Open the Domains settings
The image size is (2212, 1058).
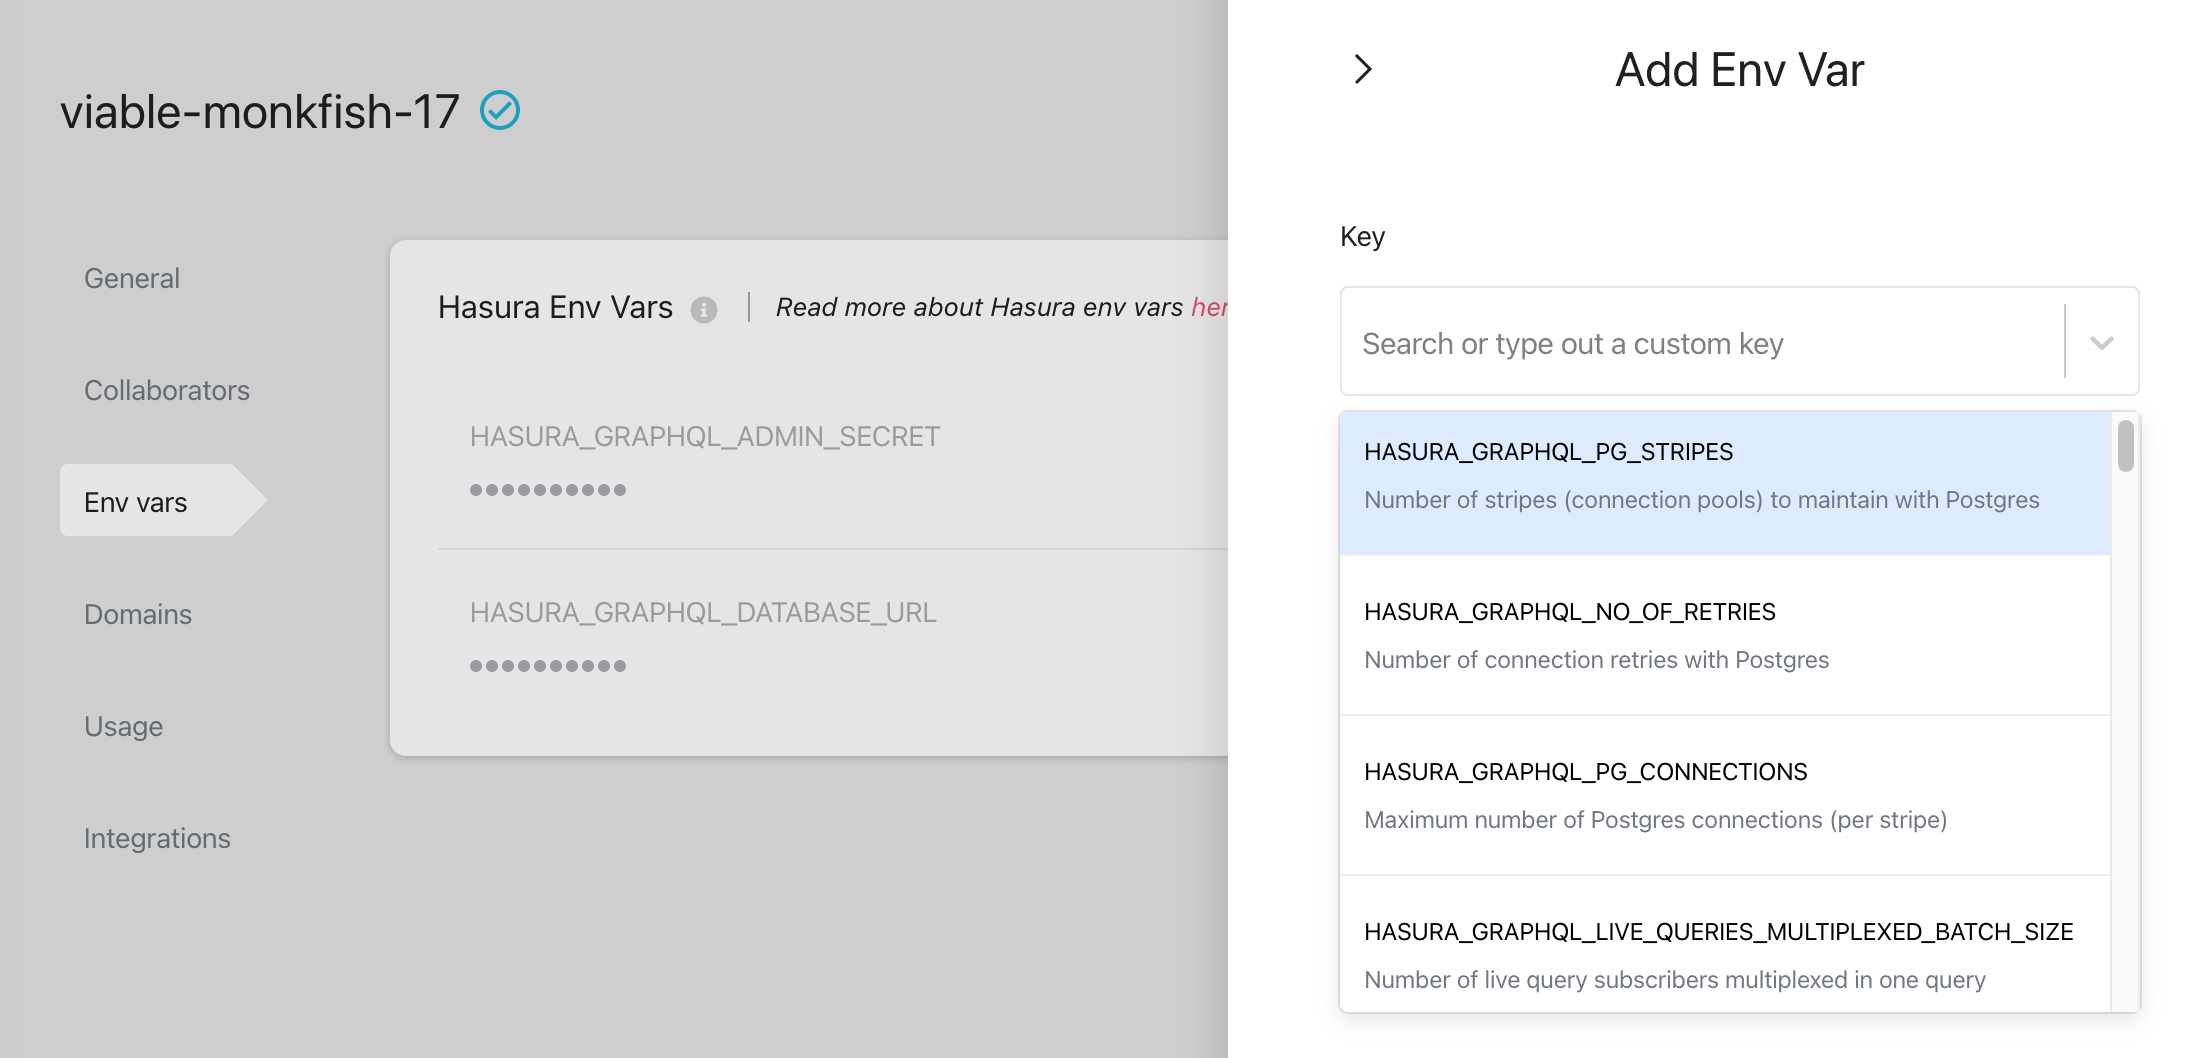(x=137, y=614)
